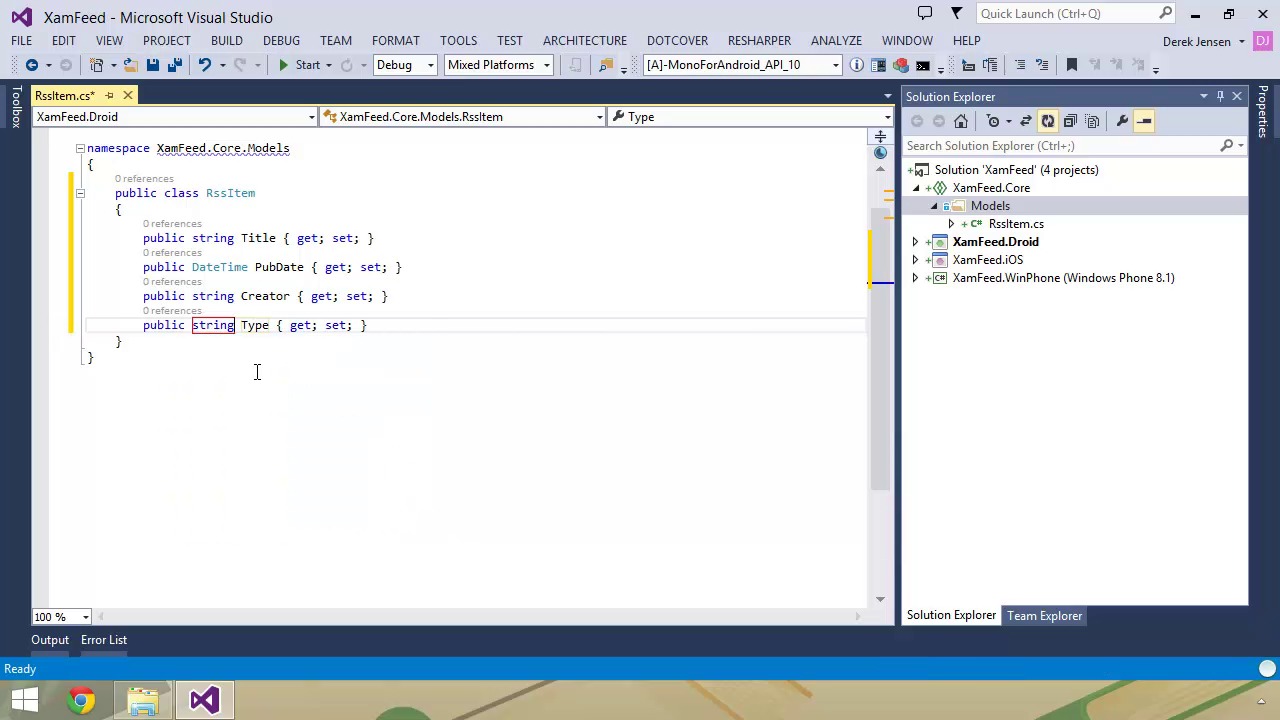Open the DEBUG menu
This screenshot has width=1280, height=720.
click(x=281, y=41)
